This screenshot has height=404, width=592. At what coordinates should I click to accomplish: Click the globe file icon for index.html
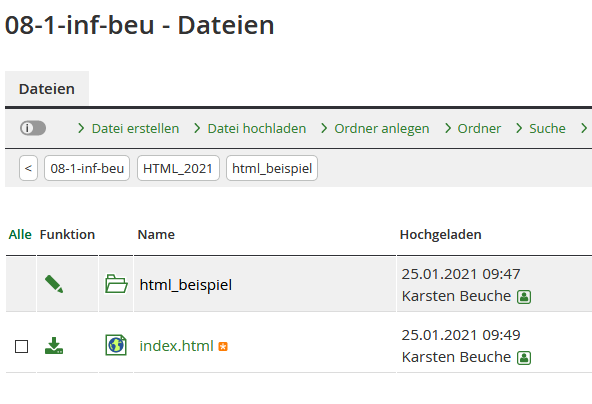tap(116, 345)
